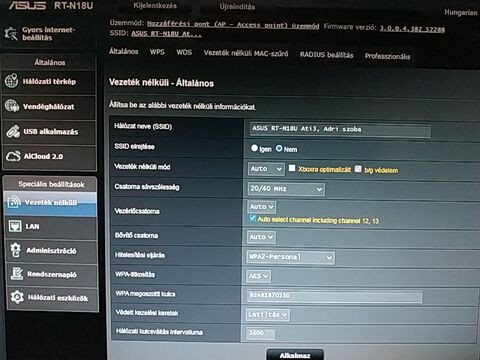480x360 pixels.
Task: Click the Rendszernapló log icon
Action: 17,273
